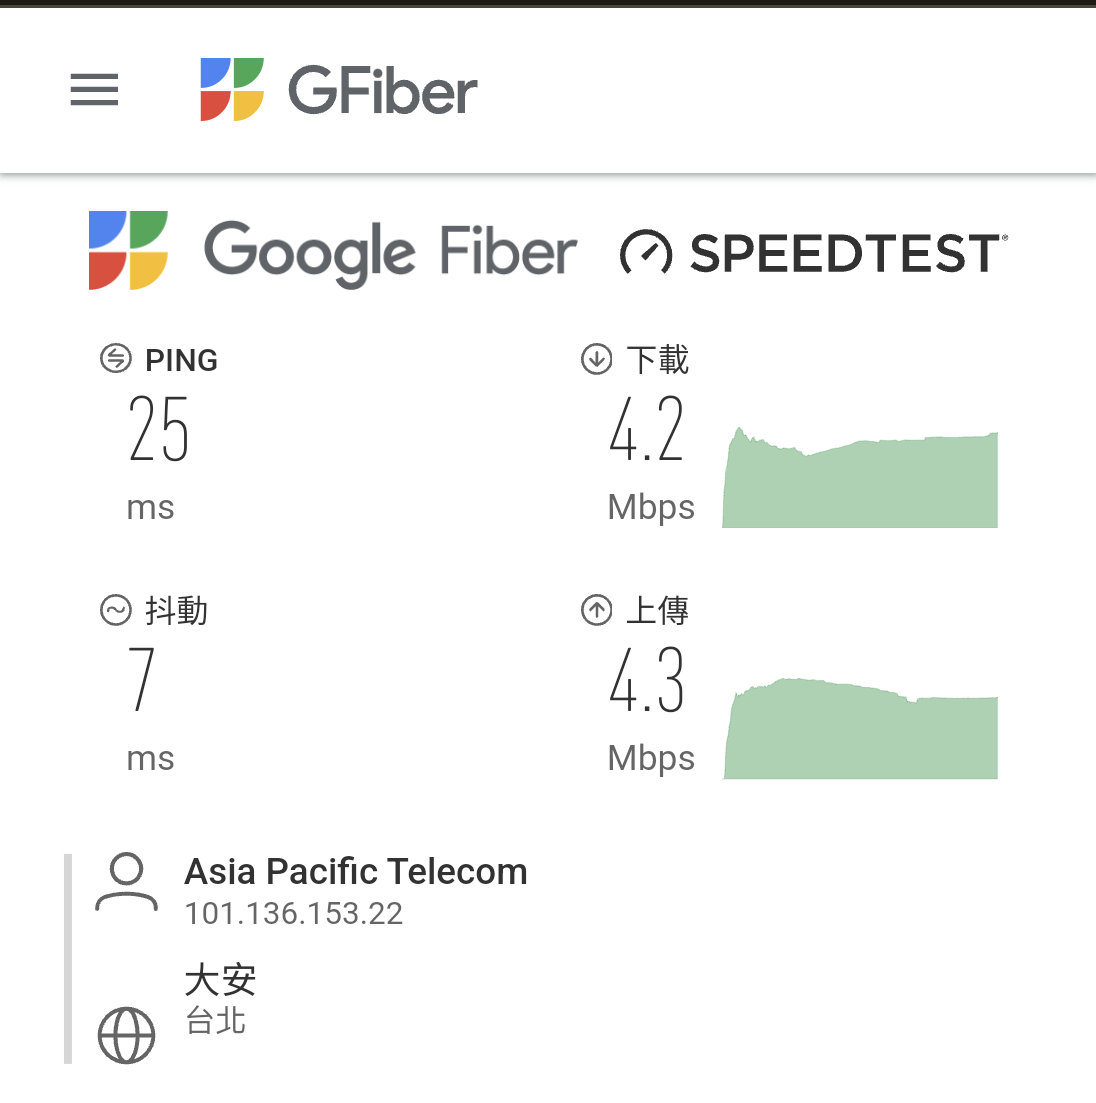Click the IP address 101.136.153.22
1096x1103 pixels.
(x=294, y=914)
